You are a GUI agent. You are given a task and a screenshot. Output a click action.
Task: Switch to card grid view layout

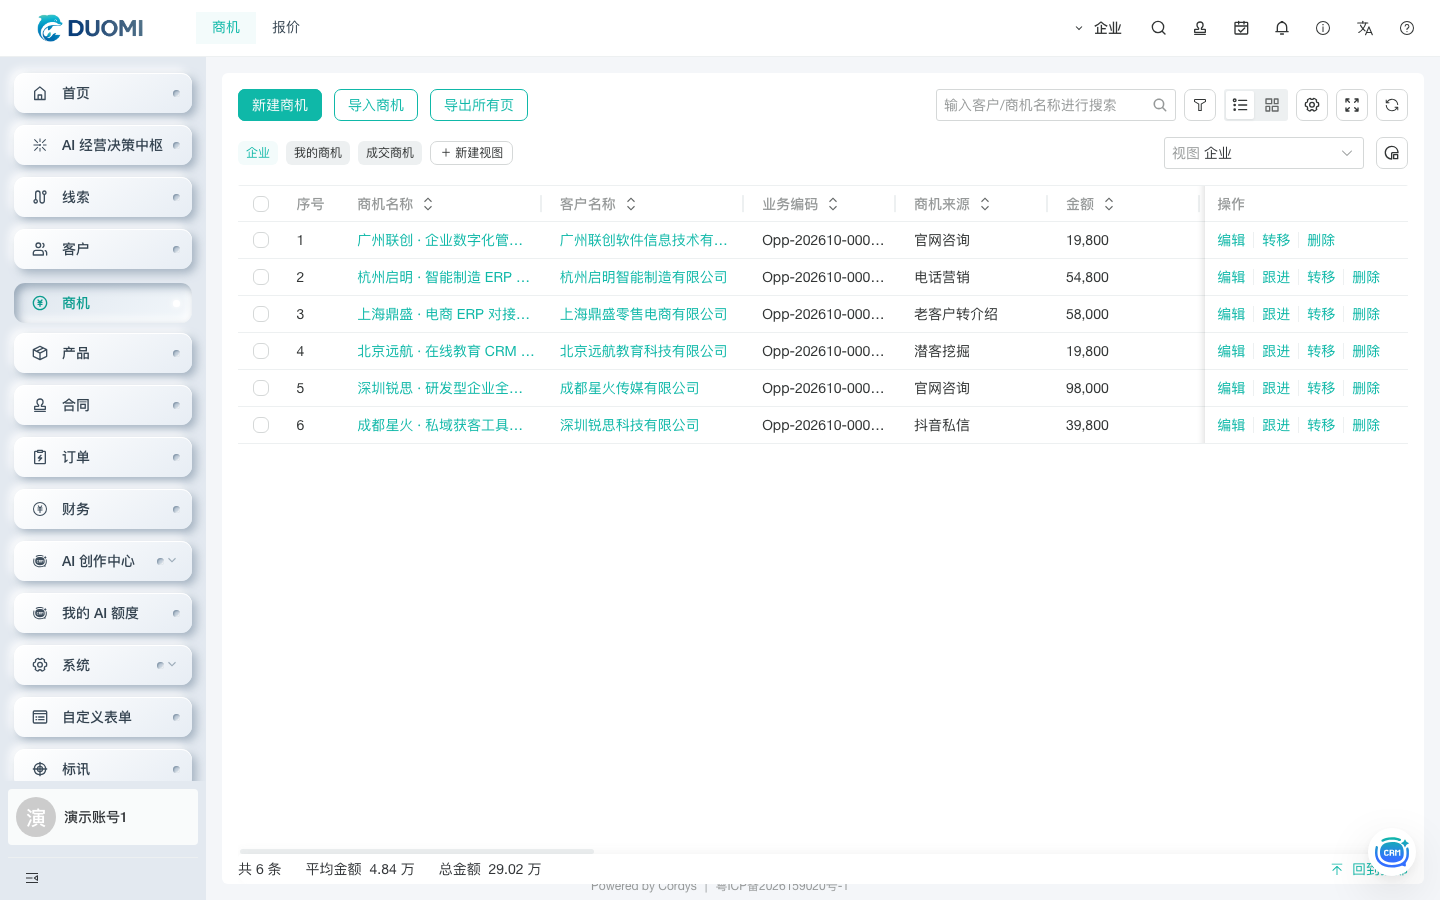[1272, 105]
